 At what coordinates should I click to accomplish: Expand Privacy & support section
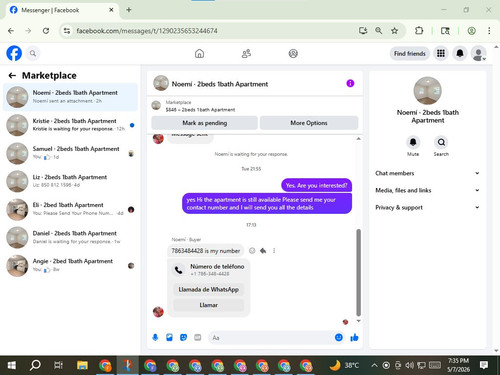(x=428, y=207)
